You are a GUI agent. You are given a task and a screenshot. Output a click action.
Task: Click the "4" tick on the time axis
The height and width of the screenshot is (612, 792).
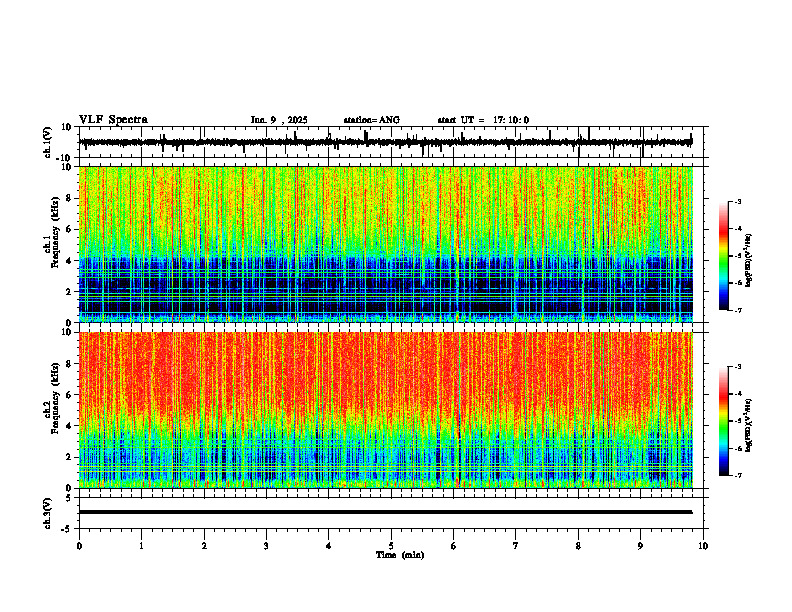click(329, 546)
